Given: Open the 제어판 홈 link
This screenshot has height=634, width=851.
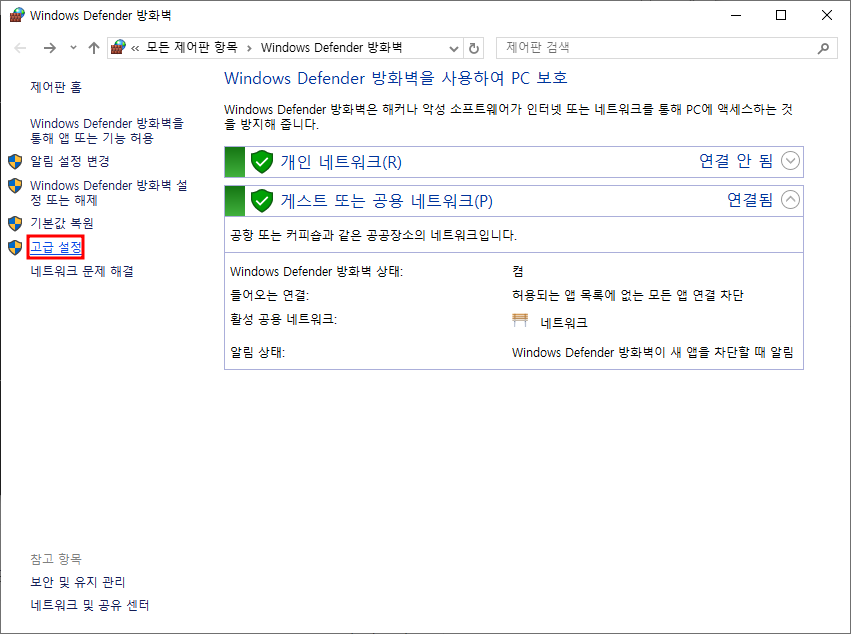Looking at the screenshot, I should (x=56, y=87).
